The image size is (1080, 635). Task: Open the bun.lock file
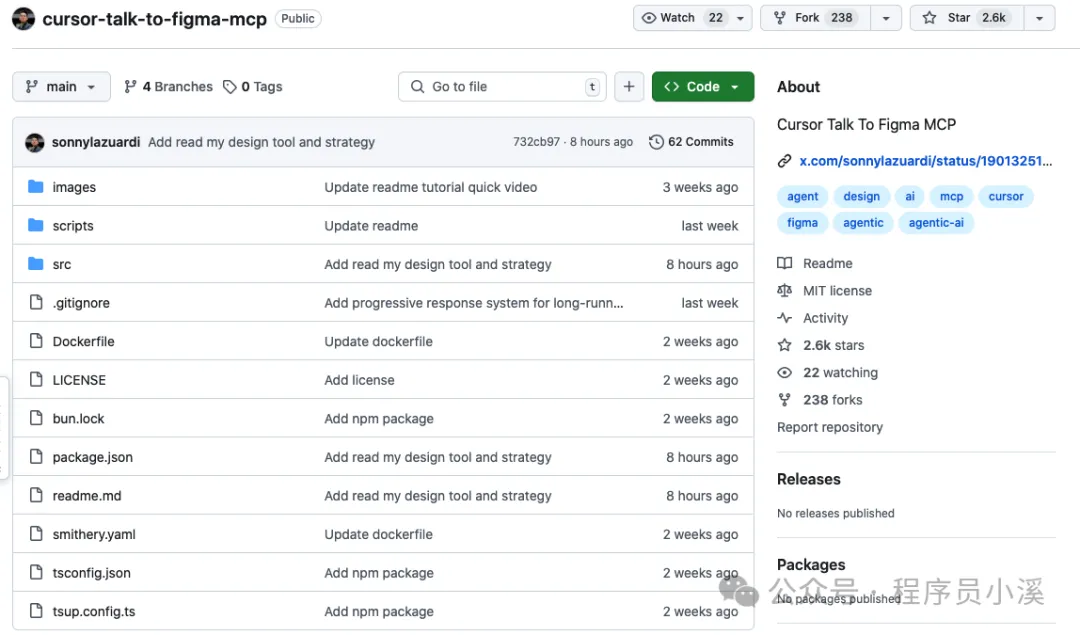point(79,419)
